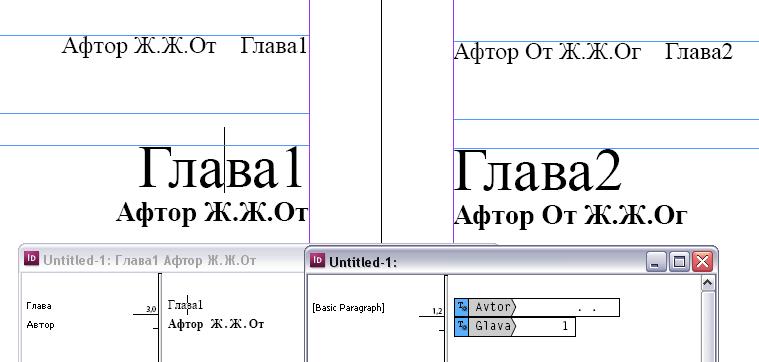Screen dimensions: 759x362
Task: Click the InDesign icon in front Untitled-1 window
Action: pyautogui.click(x=318, y=260)
